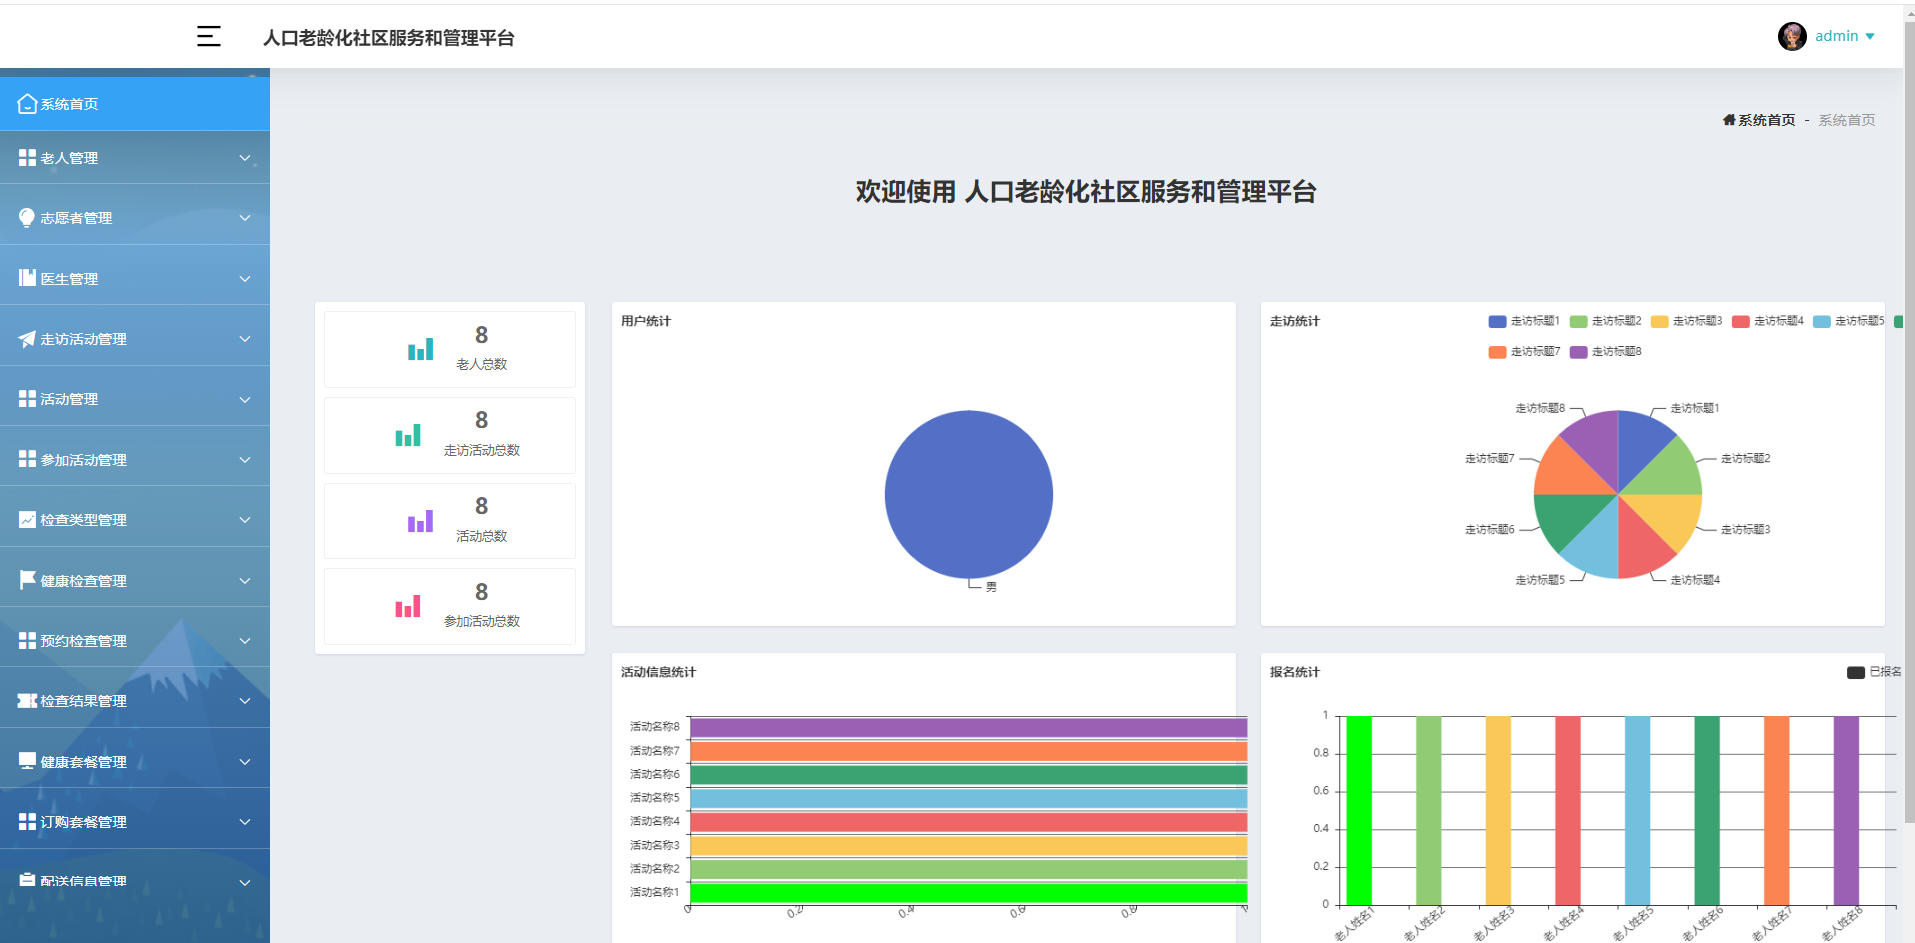The image size is (1915, 943).
Task: Toggle 走访标题5 legend in 走访统计 chart
Action: click(x=1848, y=321)
